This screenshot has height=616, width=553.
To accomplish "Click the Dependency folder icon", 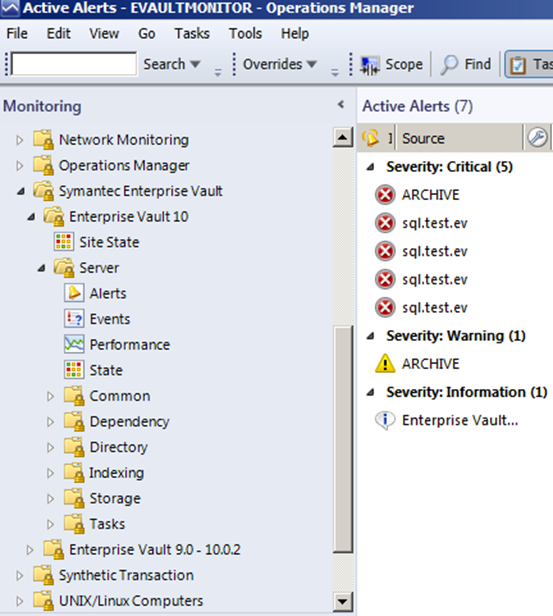I will [x=74, y=421].
